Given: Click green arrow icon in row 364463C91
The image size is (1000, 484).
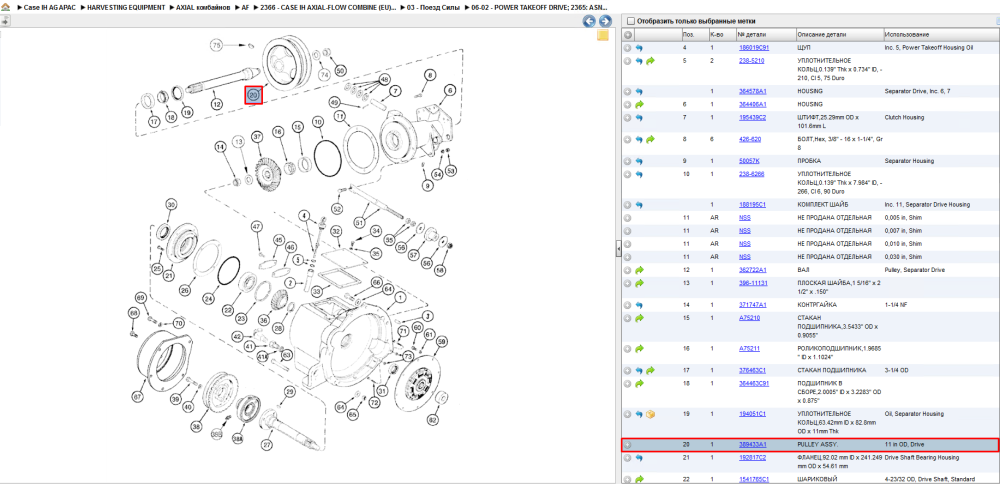Looking at the screenshot, I should (x=639, y=383).
